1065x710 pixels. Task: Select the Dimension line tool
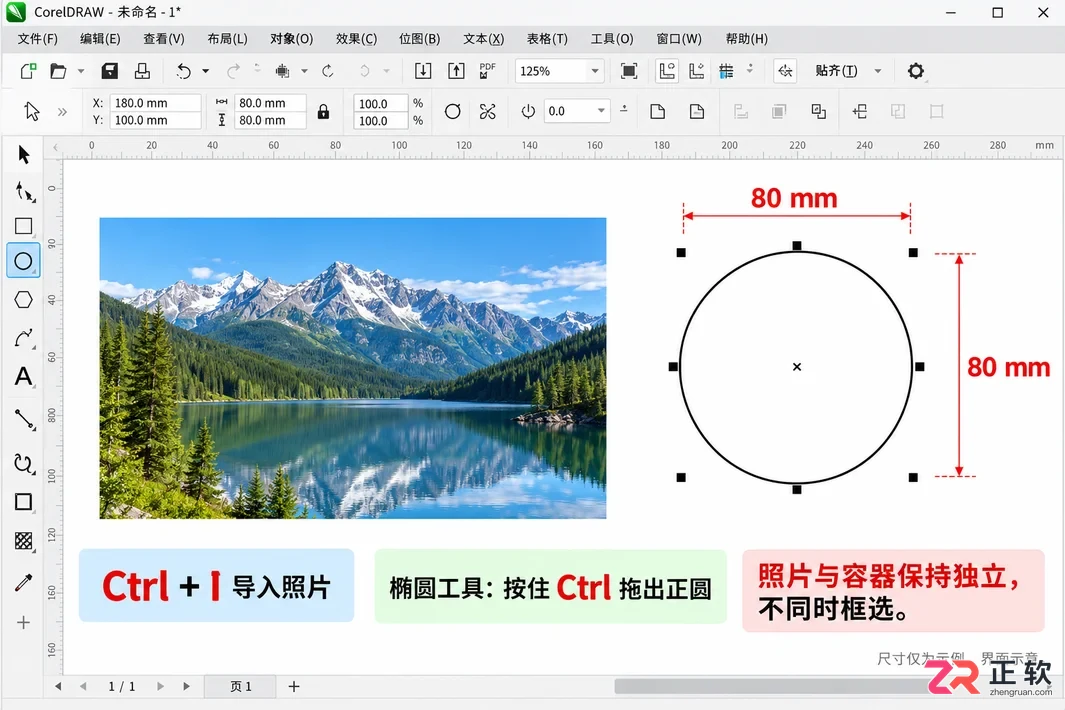click(x=24, y=419)
